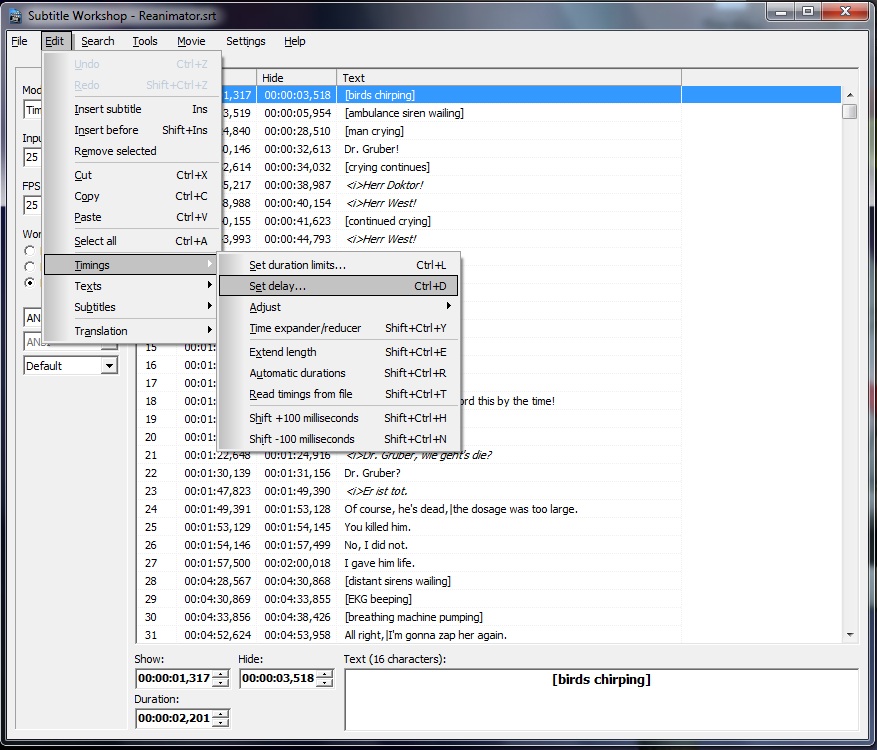Viewport: 877px width, 750px height.
Task: Select the 'I gave him life.' row
Action: coord(489,563)
